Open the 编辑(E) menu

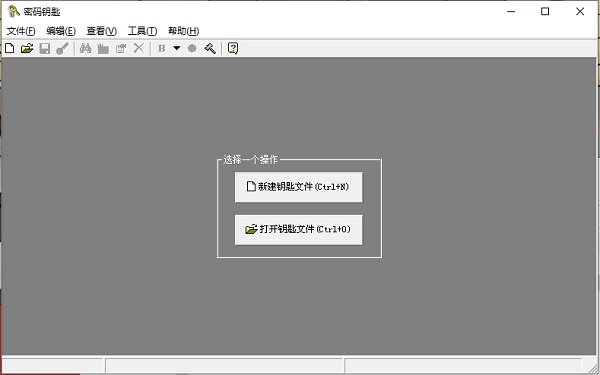click(61, 31)
